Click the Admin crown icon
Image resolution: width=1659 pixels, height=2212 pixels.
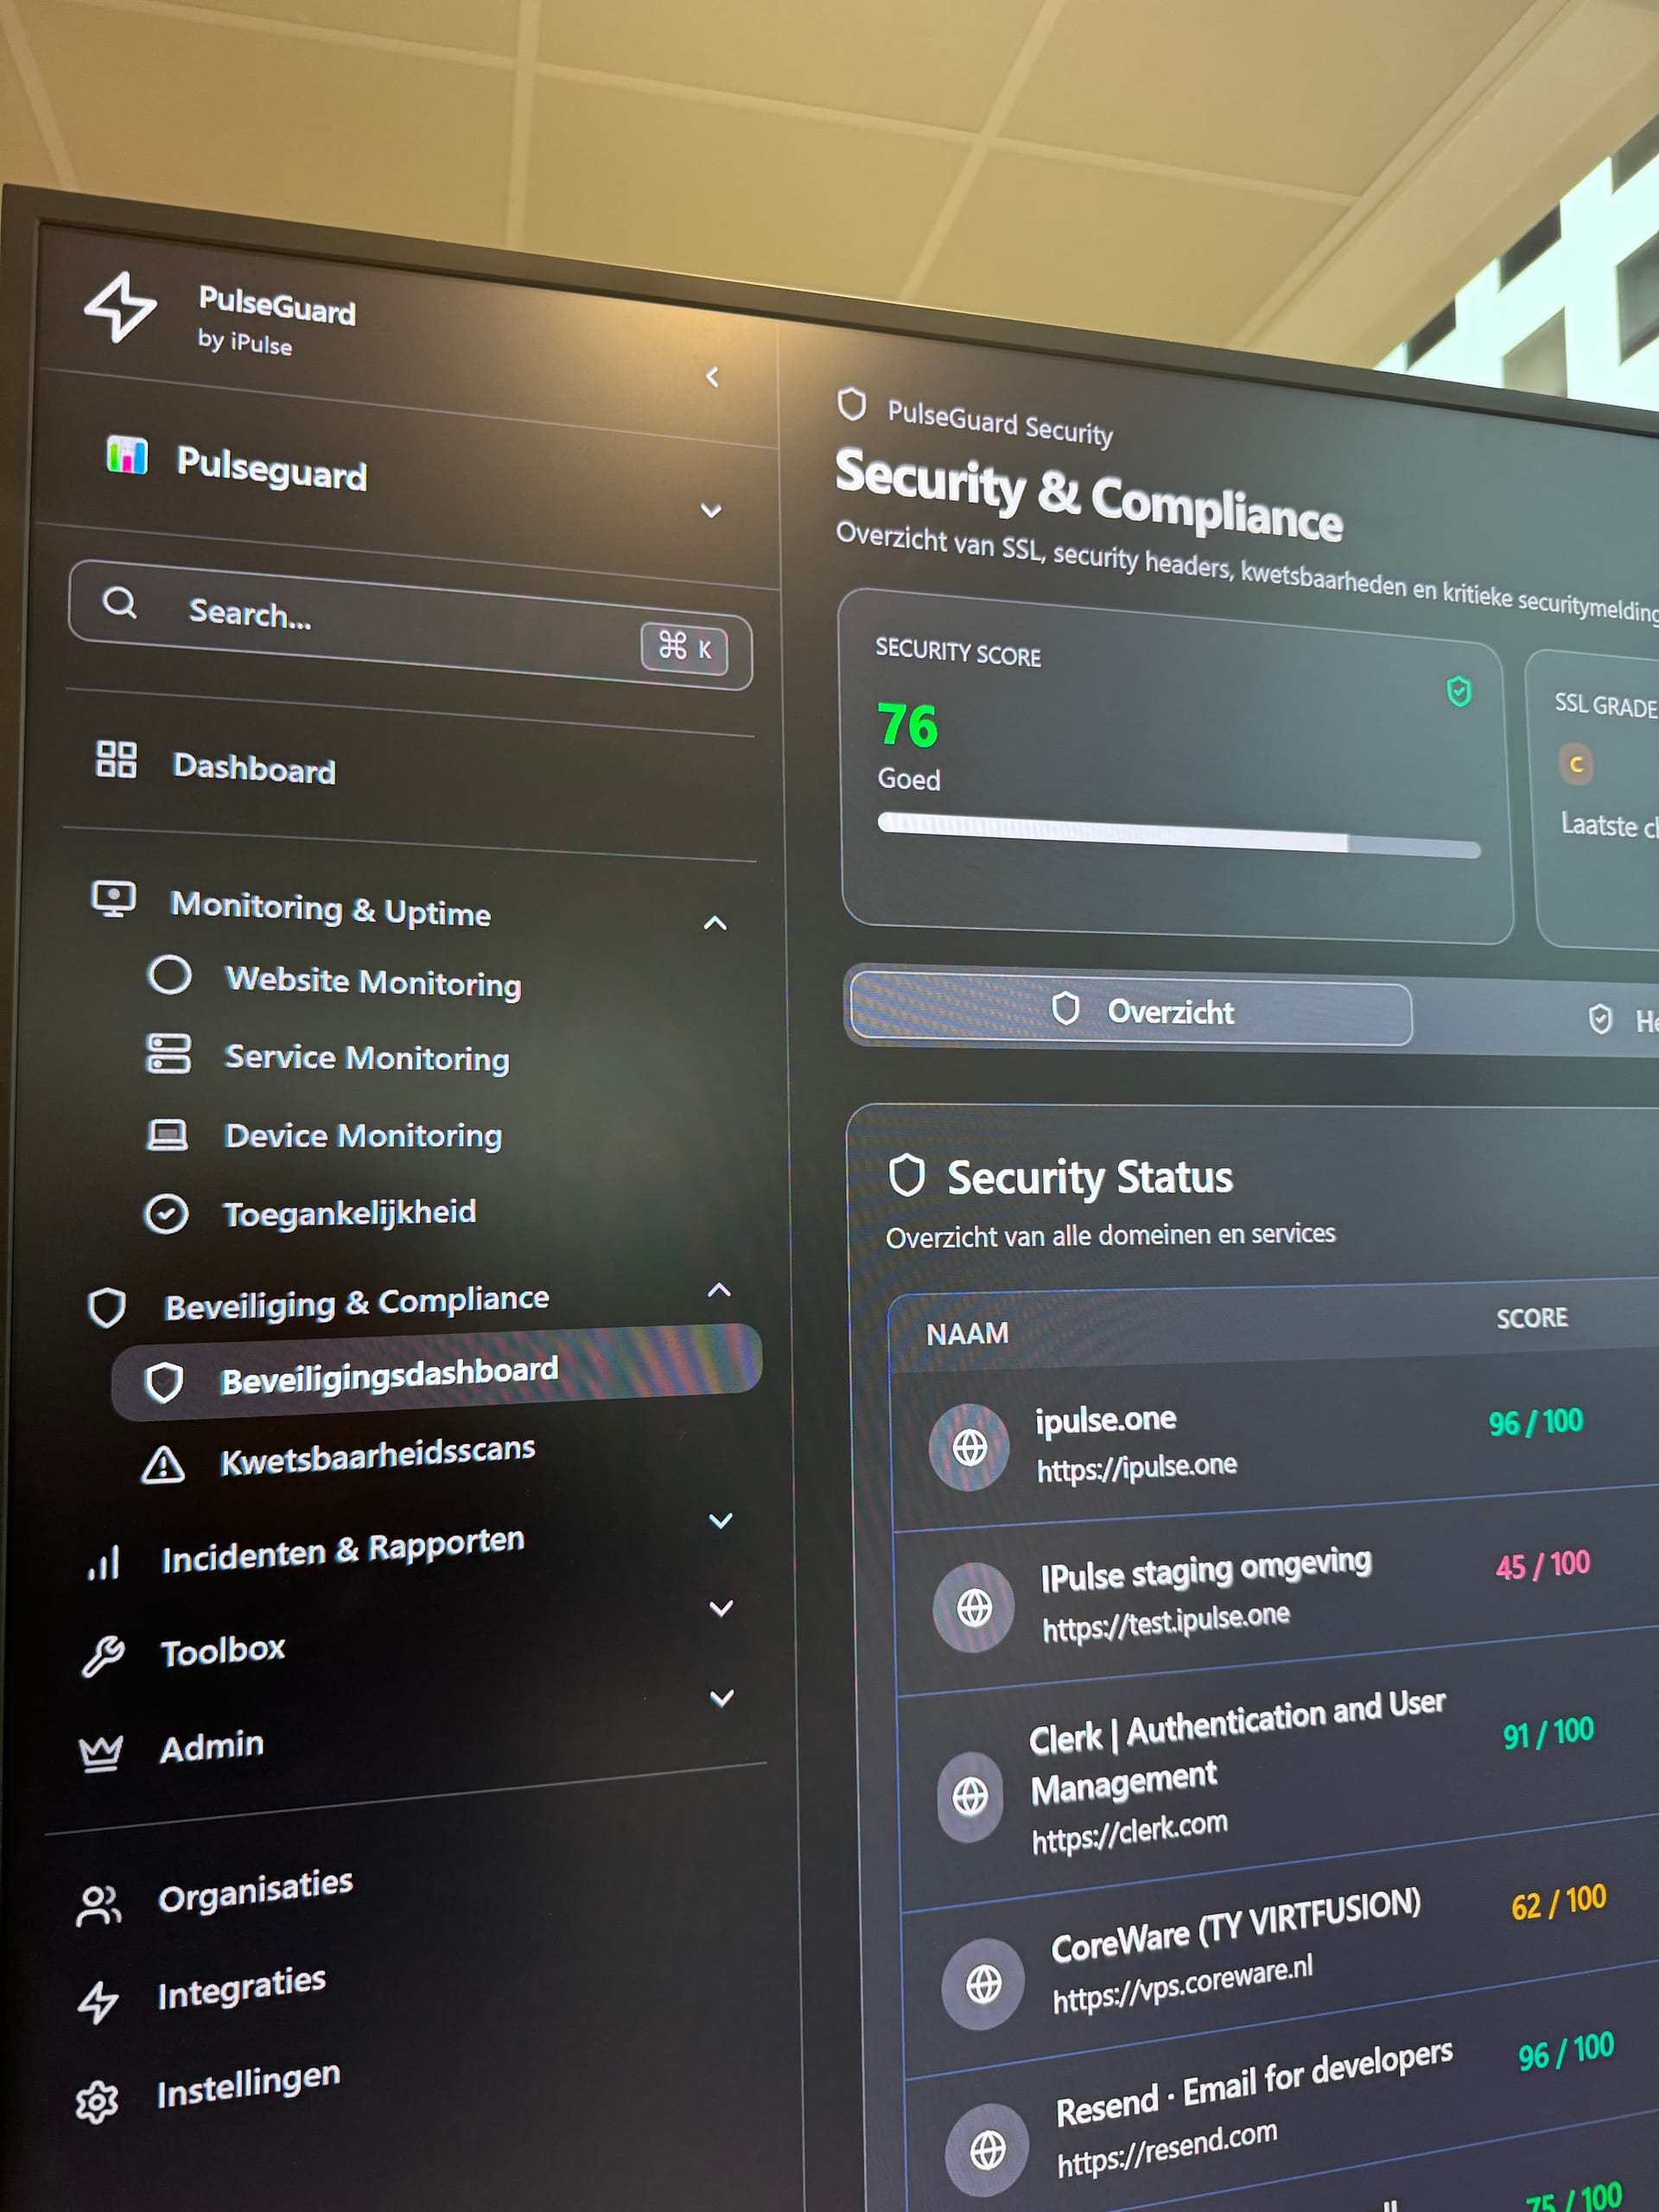click(101, 1753)
